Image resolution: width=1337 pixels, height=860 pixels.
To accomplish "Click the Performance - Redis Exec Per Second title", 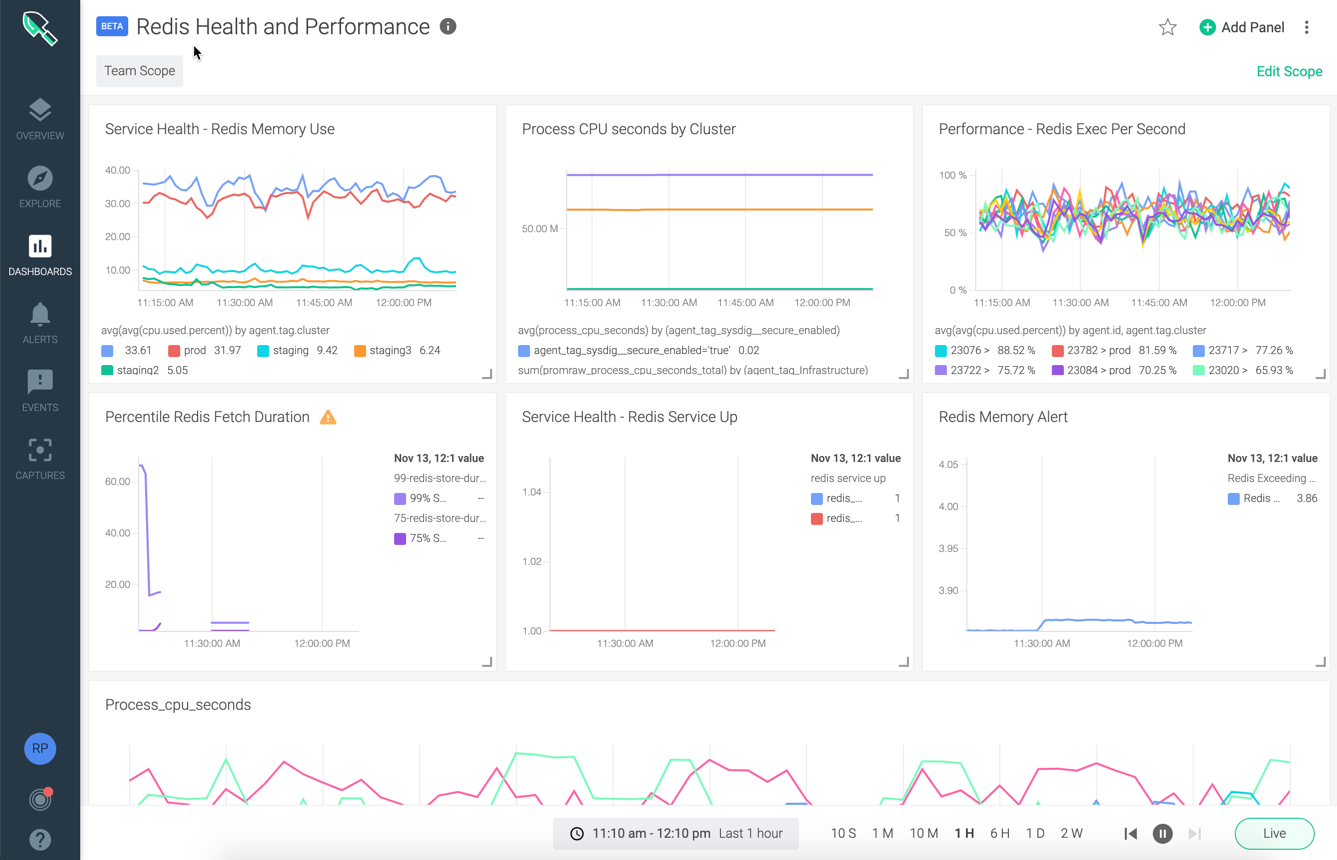I will [1062, 129].
